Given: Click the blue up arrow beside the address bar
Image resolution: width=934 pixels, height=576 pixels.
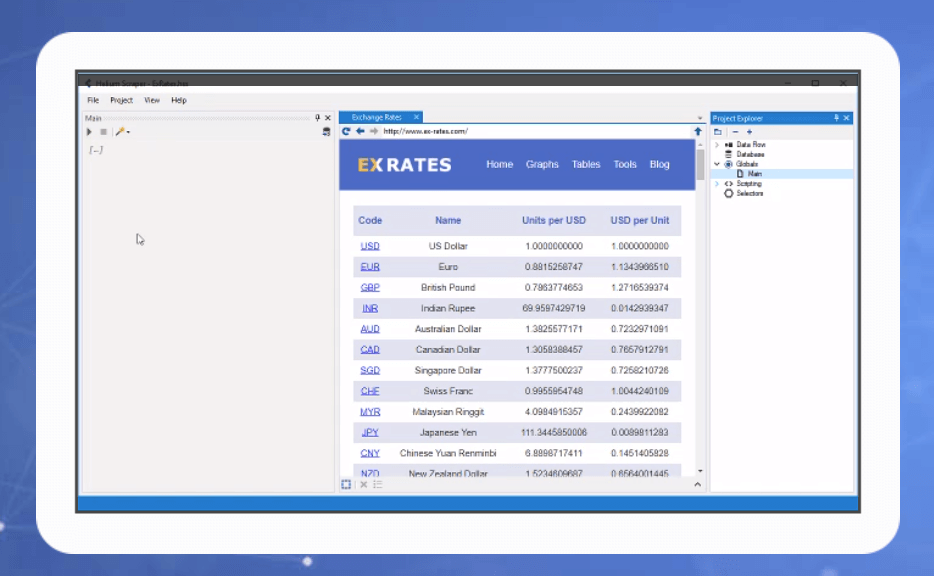Looking at the screenshot, I should pos(698,131).
